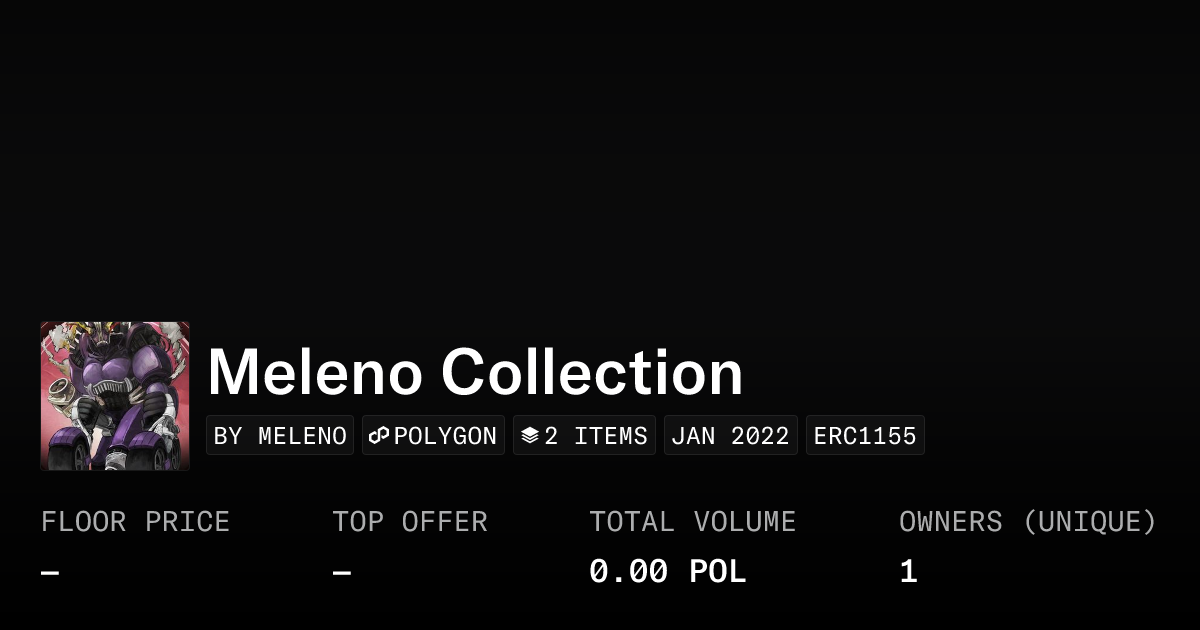
Task: Click the 2 ITEMS count text
Action: point(596,436)
